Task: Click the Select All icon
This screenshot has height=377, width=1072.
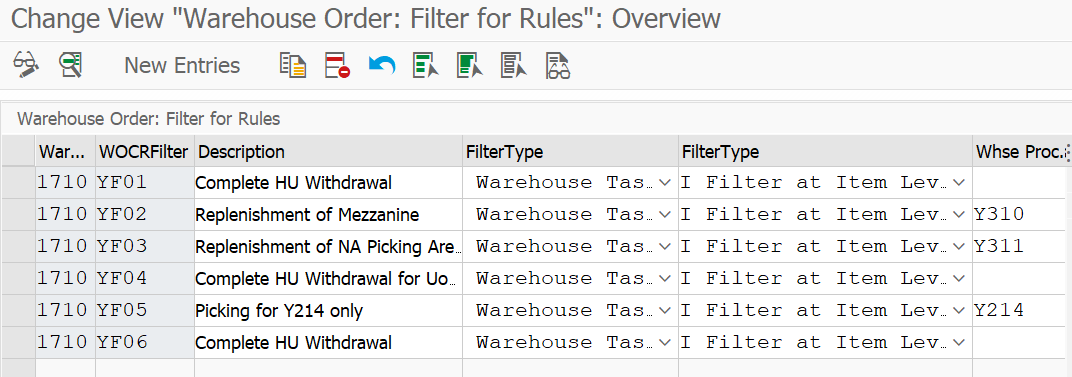Action: [x=425, y=65]
